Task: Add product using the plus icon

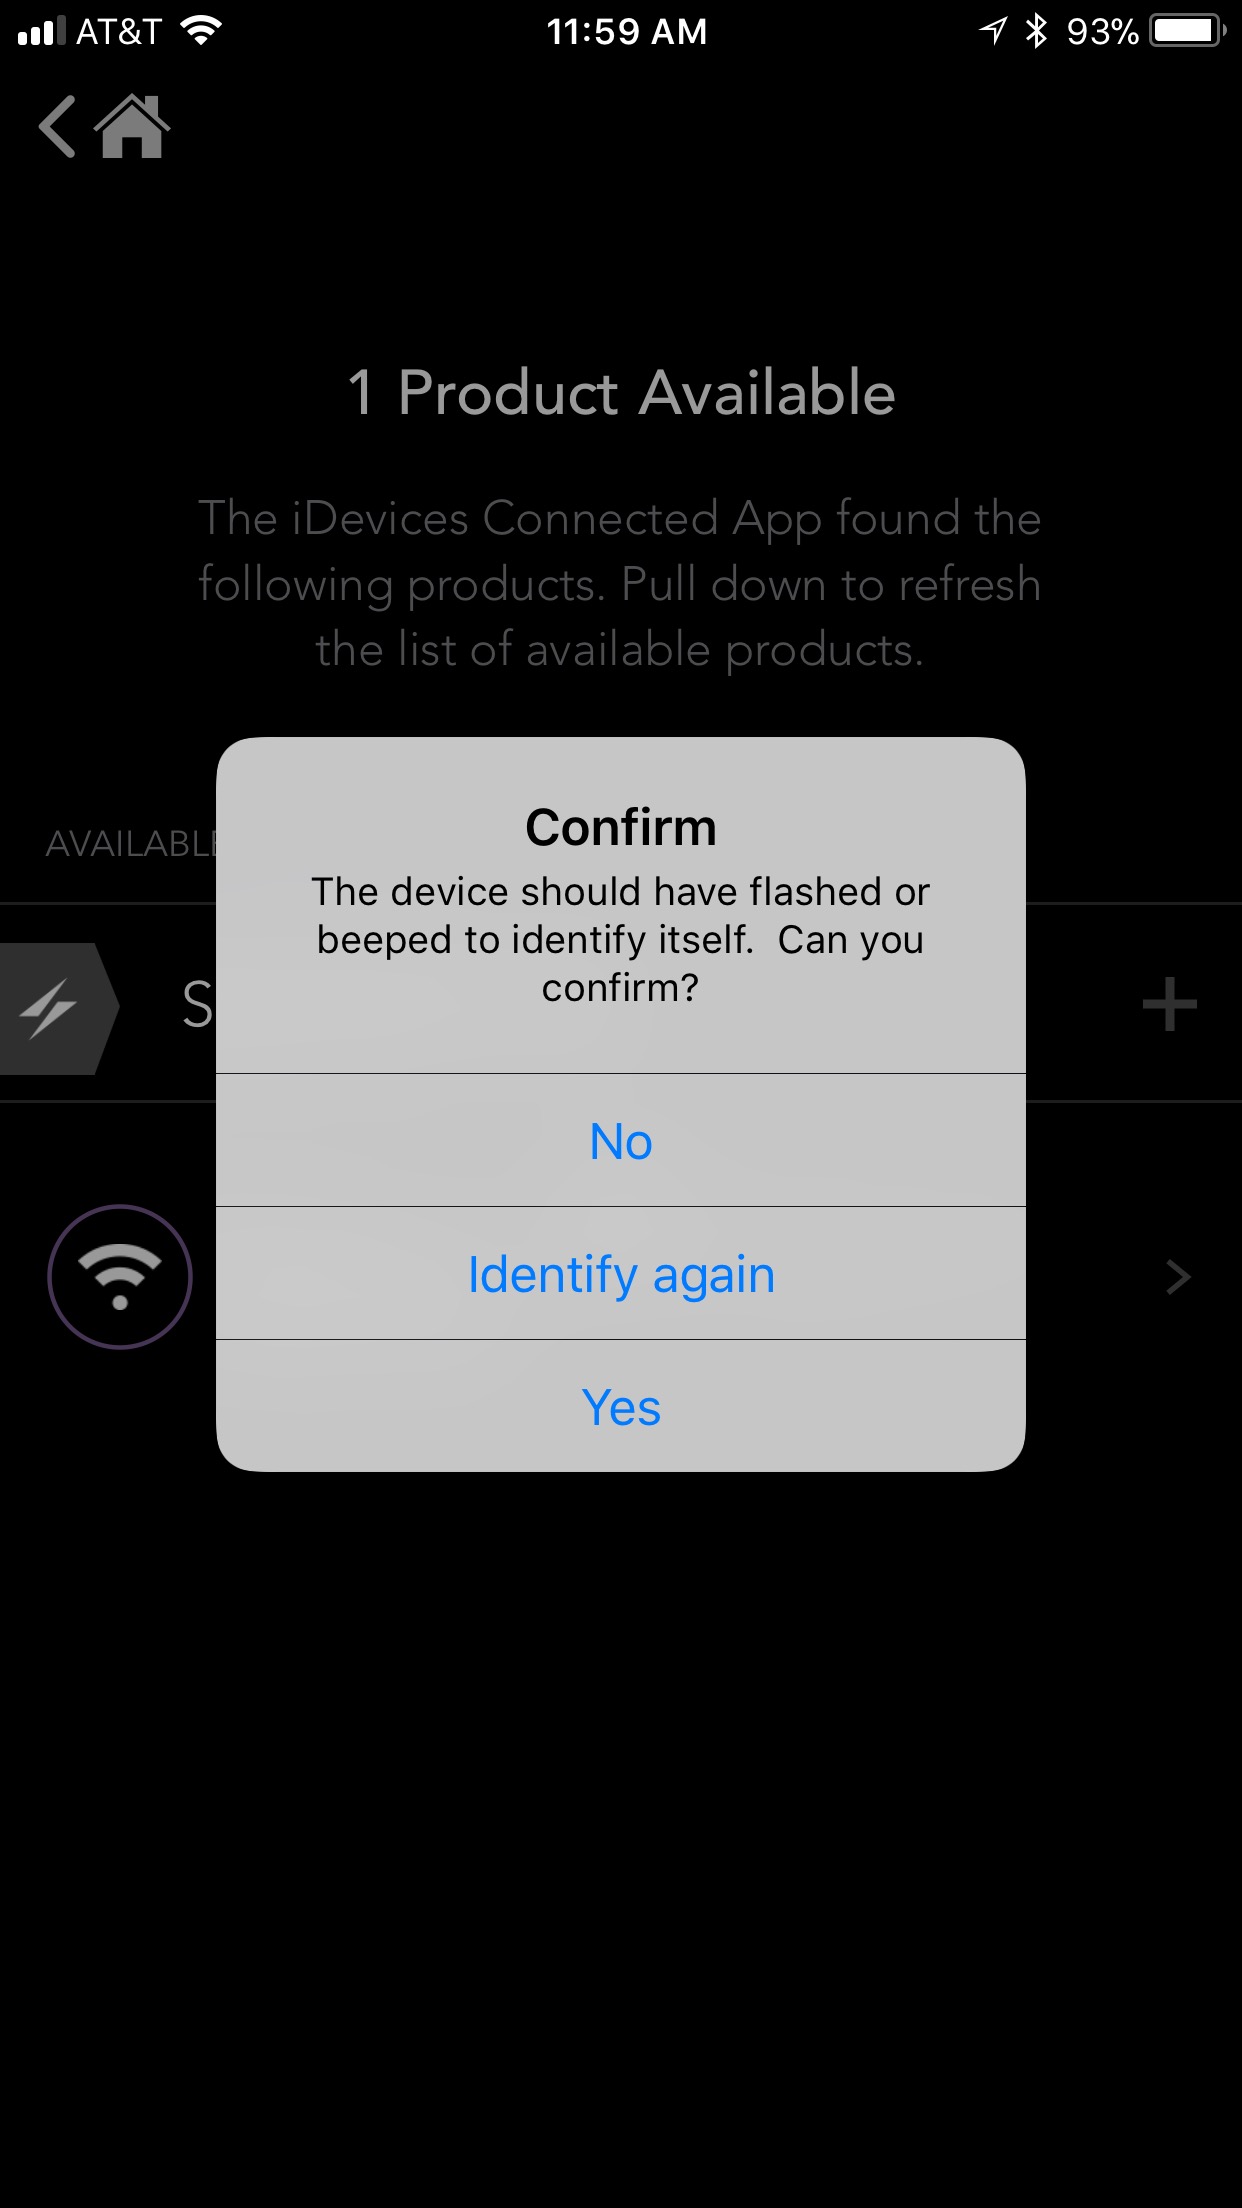Action: (1169, 1004)
